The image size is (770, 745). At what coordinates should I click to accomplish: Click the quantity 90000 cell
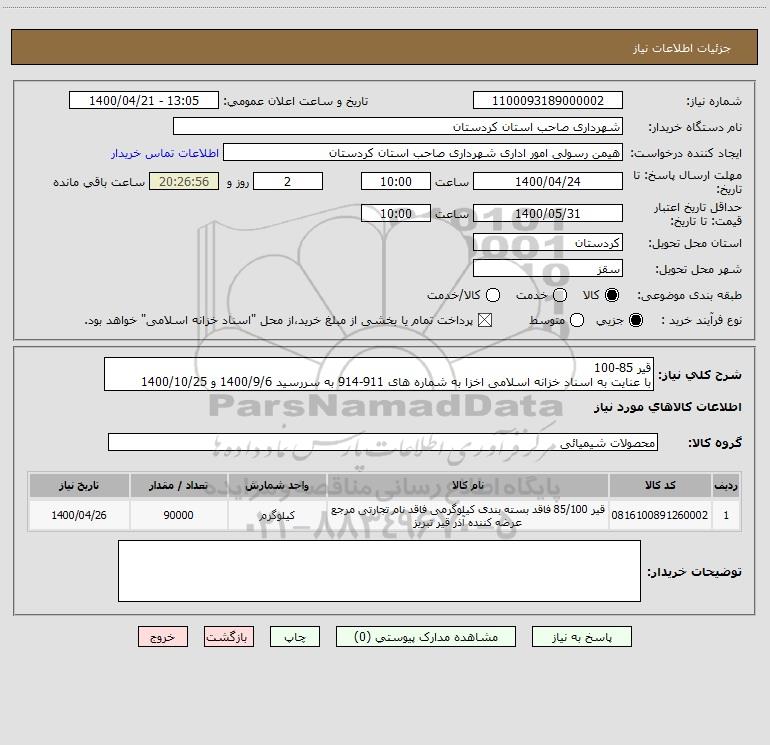click(x=178, y=515)
